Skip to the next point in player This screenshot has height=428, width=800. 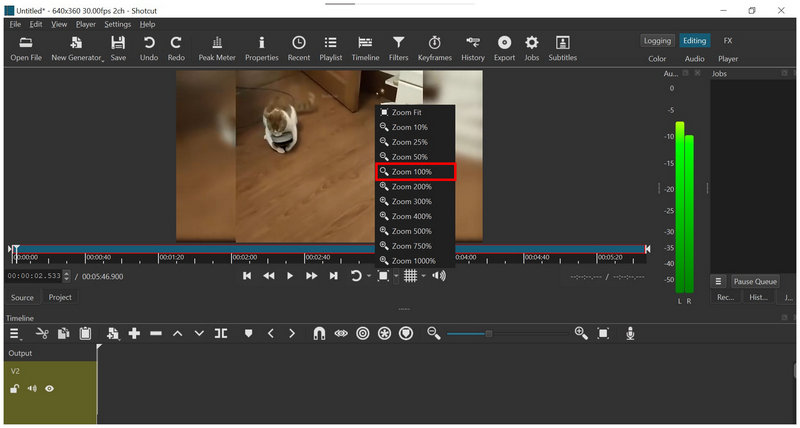(x=333, y=276)
